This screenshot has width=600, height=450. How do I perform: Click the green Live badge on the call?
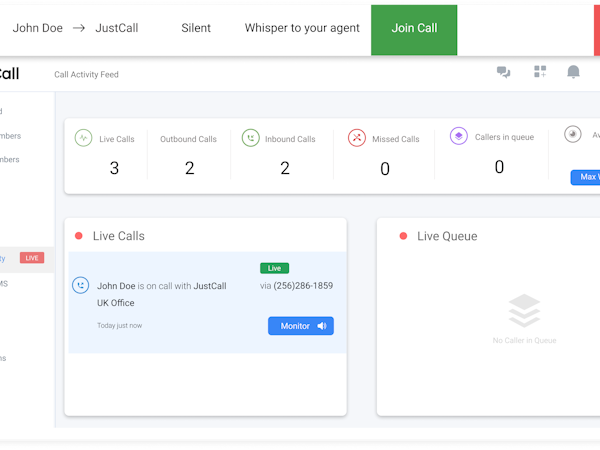(x=274, y=268)
